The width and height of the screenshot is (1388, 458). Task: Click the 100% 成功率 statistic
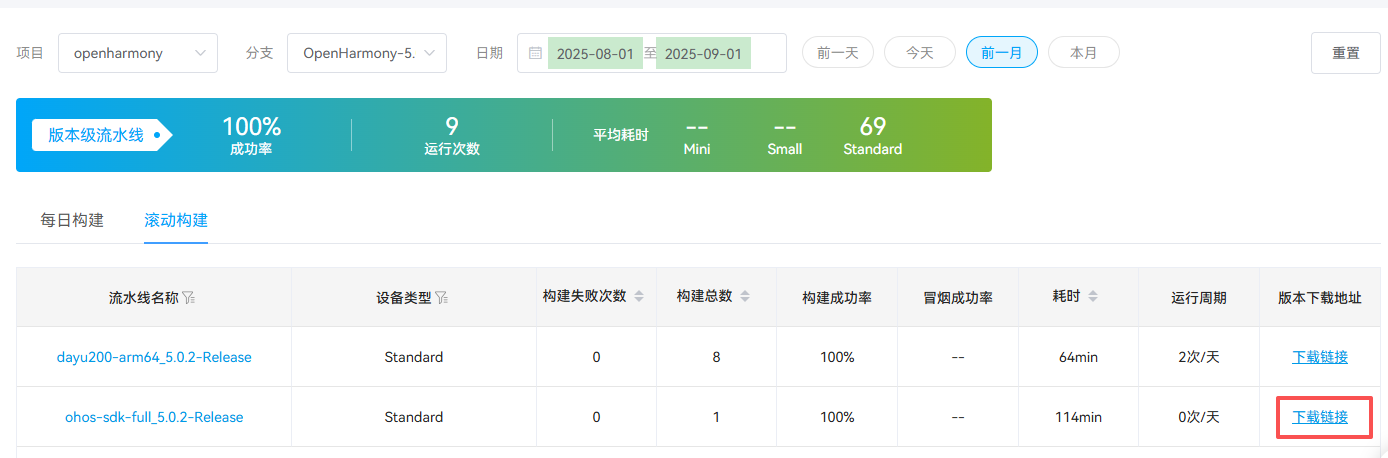pyautogui.click(x=251, y=136)
